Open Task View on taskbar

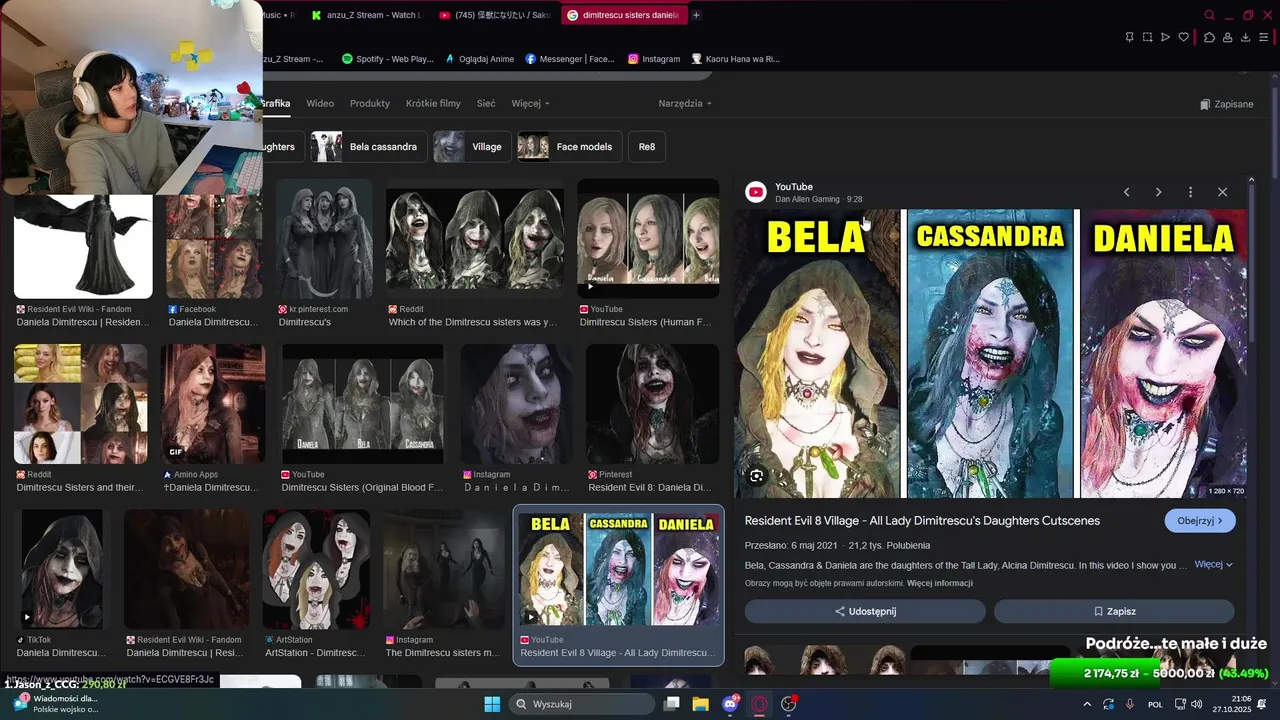[672, 704]
